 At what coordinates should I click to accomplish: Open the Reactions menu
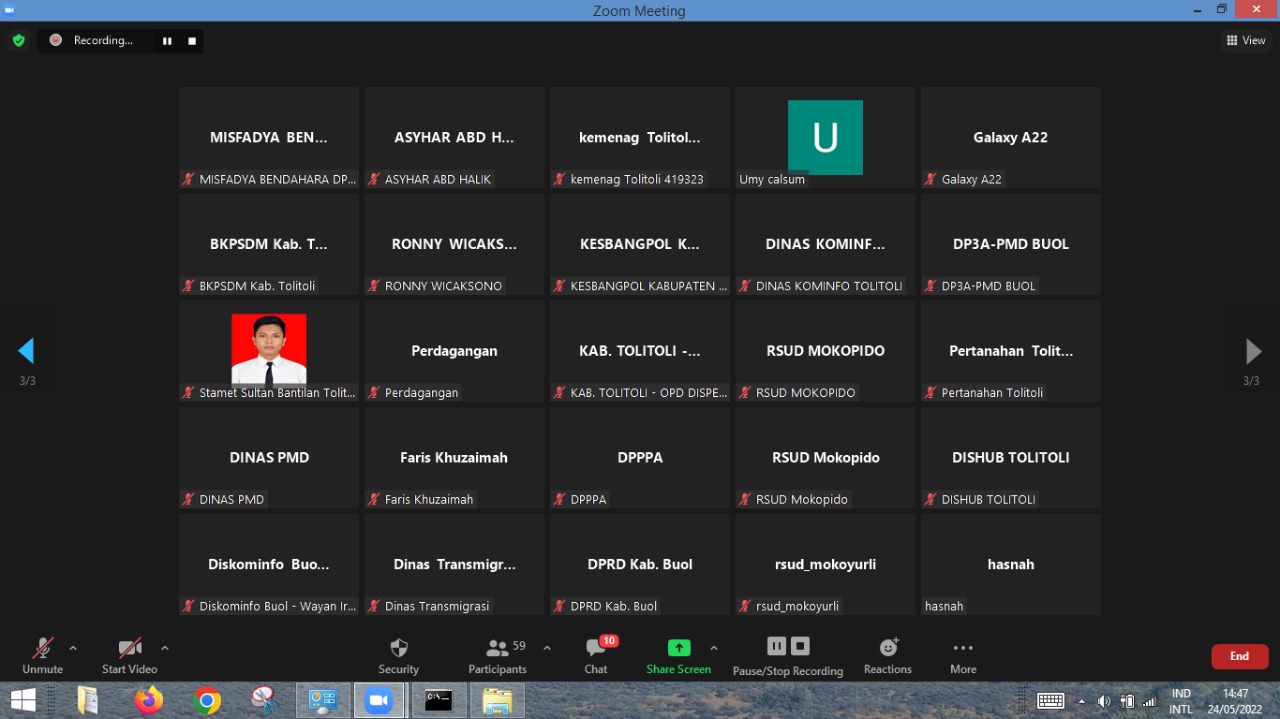click(888, 648)
